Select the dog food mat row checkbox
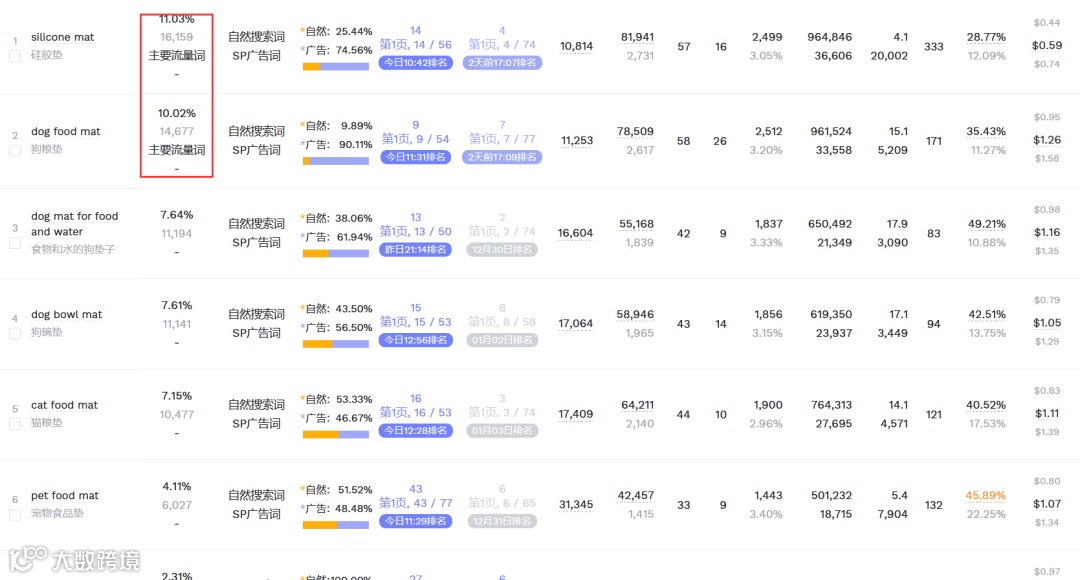The image size is (1080, 580). [15, 150]
